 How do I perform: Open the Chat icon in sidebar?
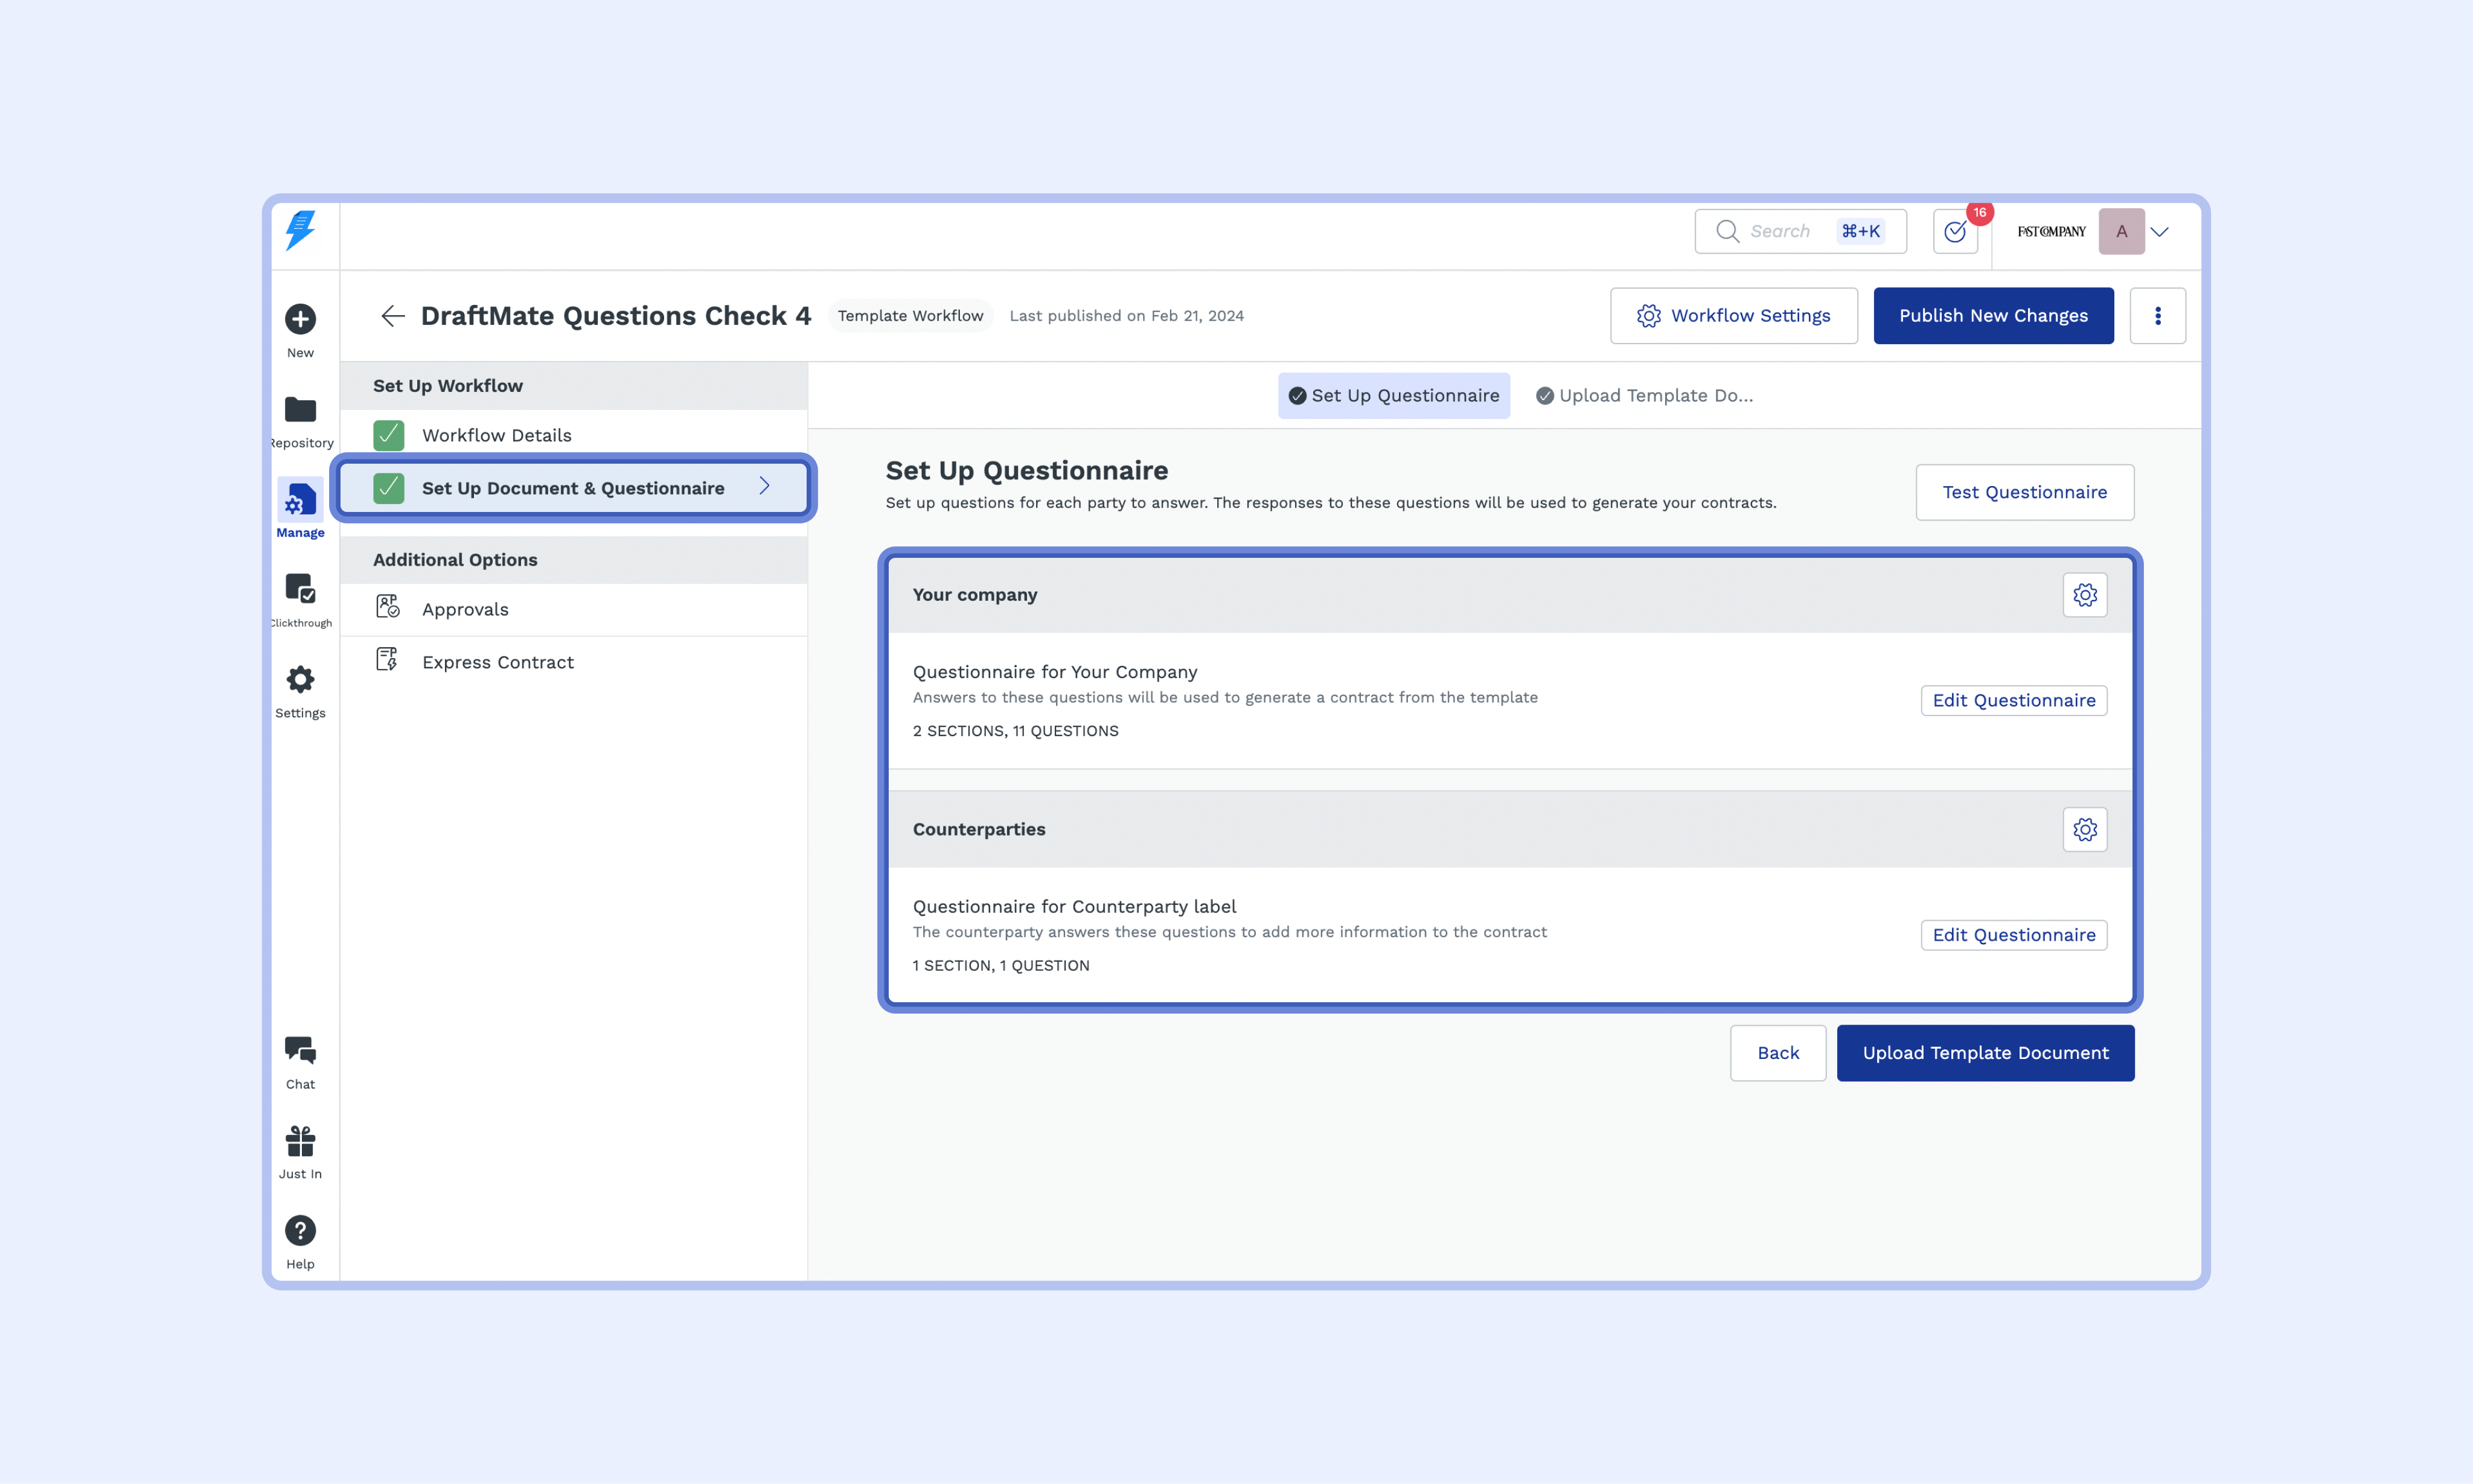300,1050
